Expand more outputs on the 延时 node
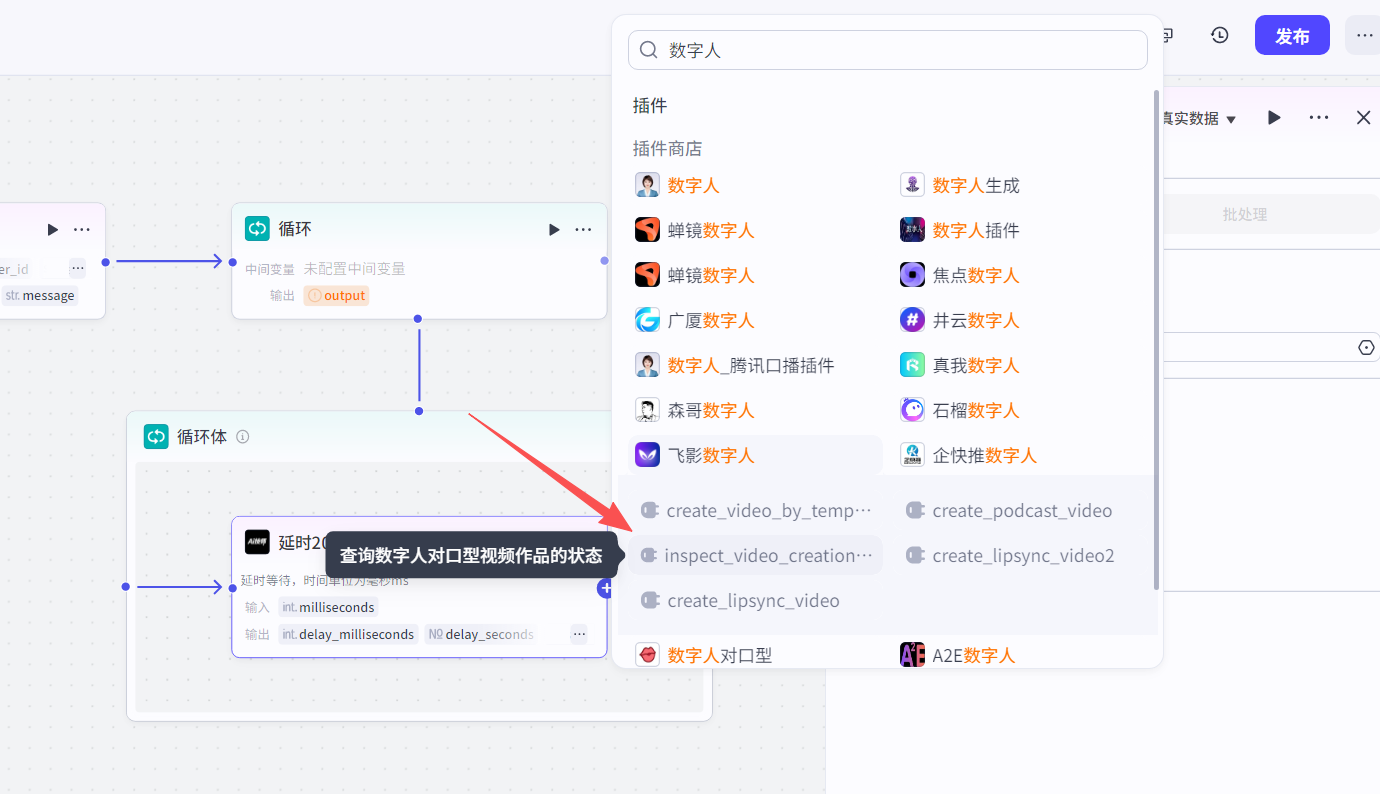 click(x=579, y=634)
